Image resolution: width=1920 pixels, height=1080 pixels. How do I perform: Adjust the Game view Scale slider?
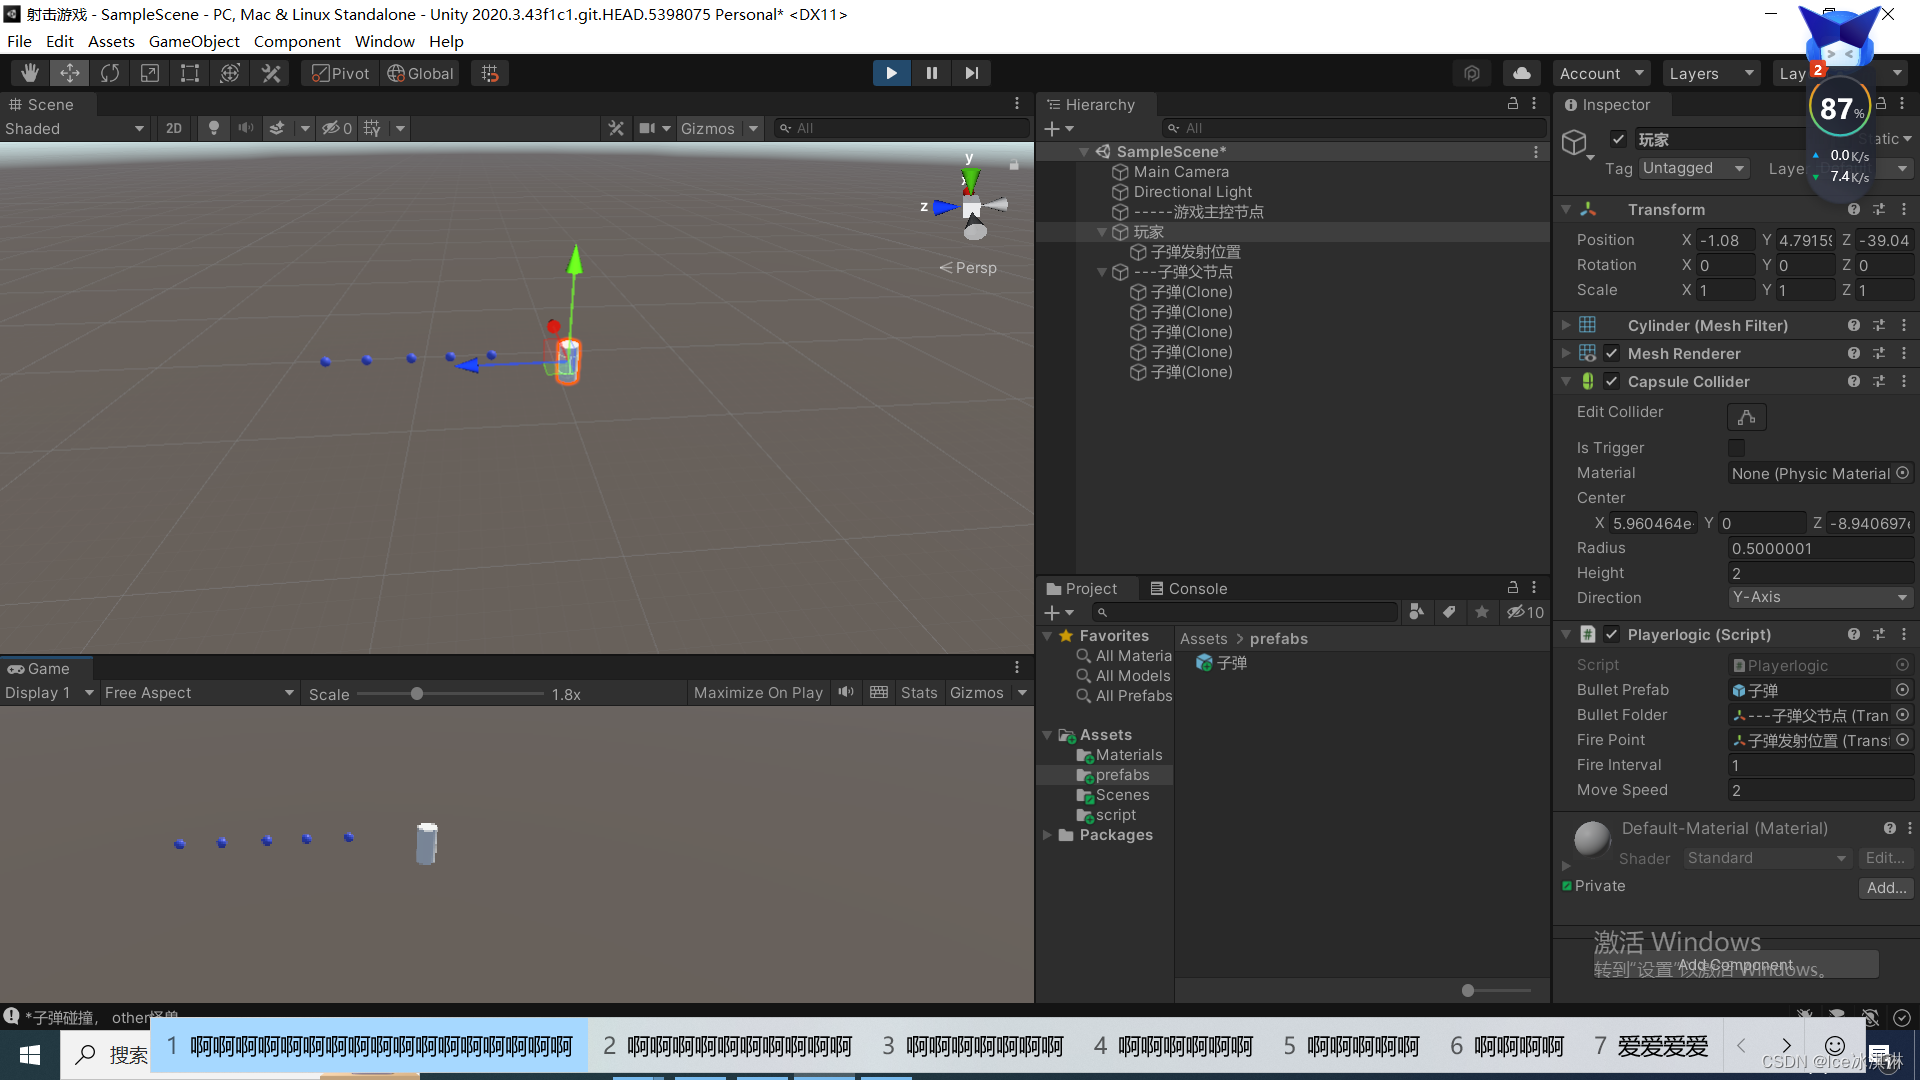pyautogui.click(x=417, y=694)
